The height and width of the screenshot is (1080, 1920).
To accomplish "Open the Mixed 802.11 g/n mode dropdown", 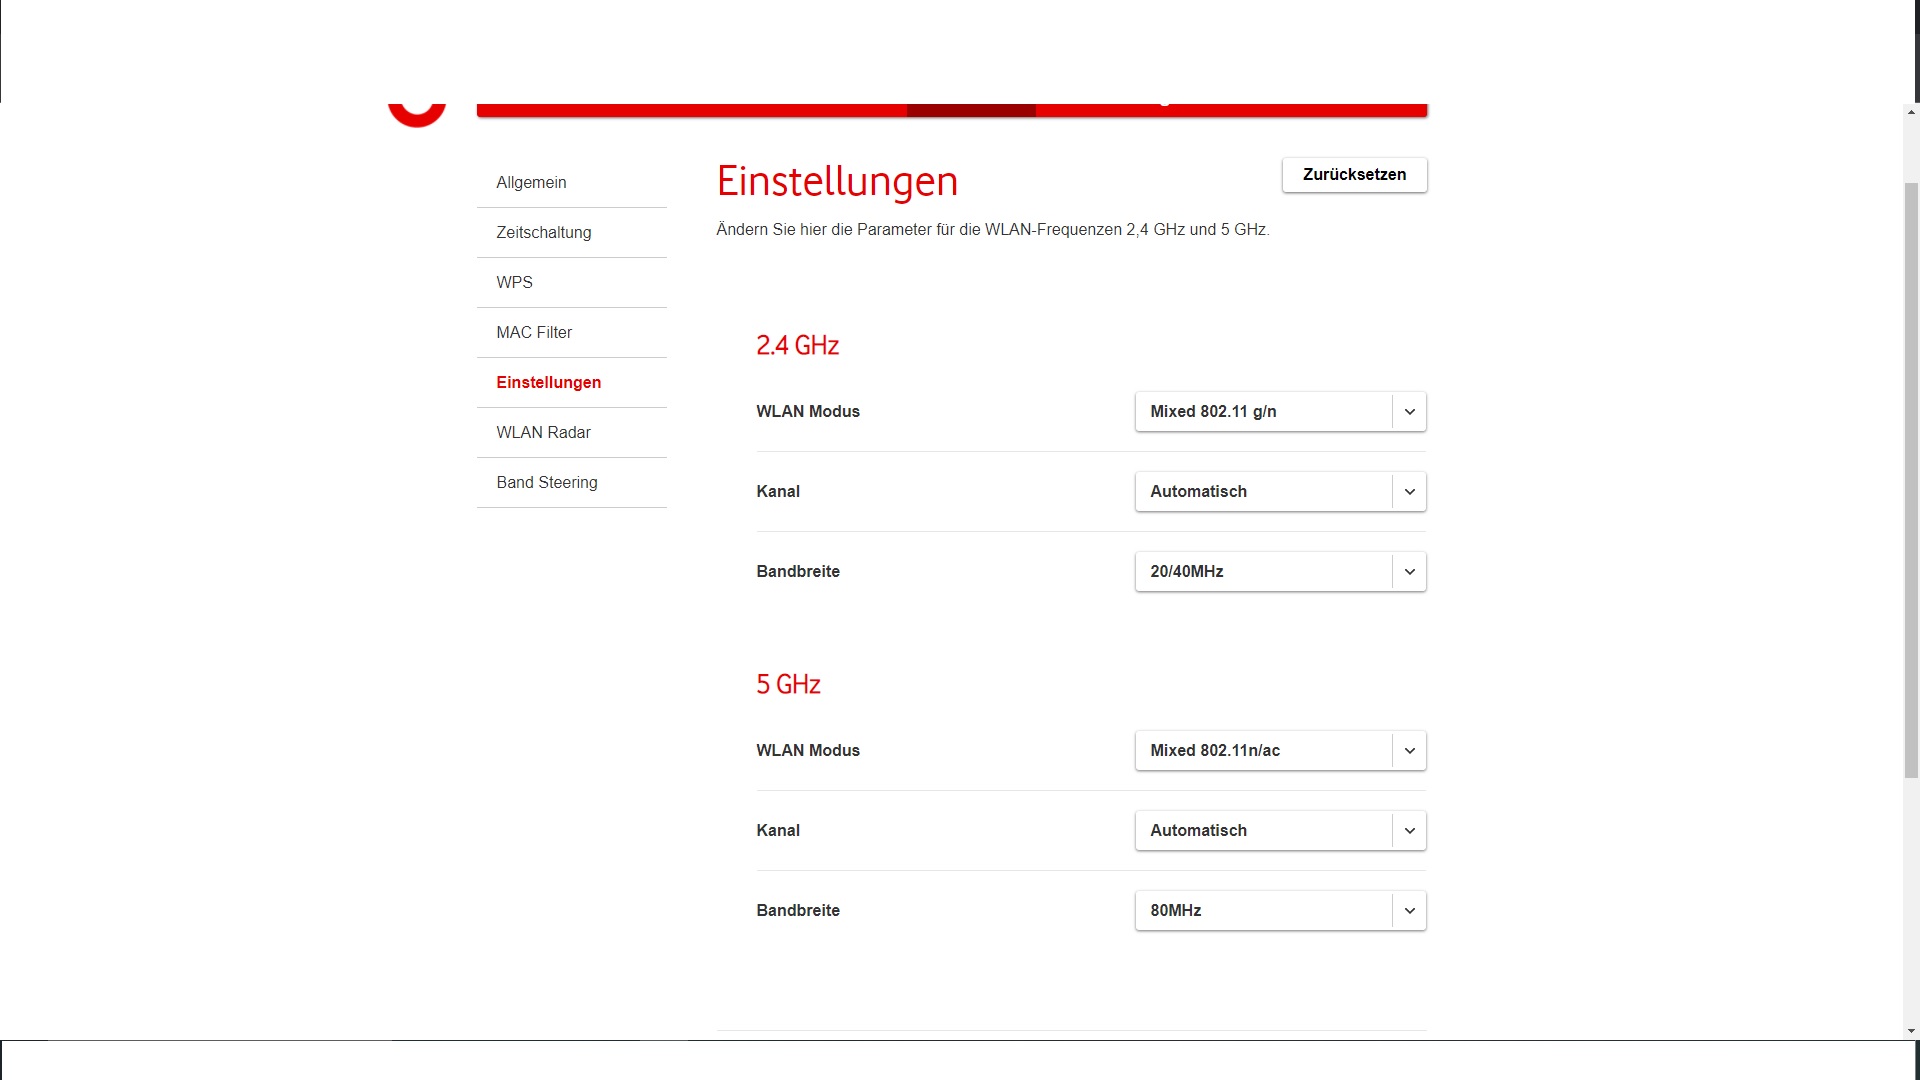I will (1262, 412).
